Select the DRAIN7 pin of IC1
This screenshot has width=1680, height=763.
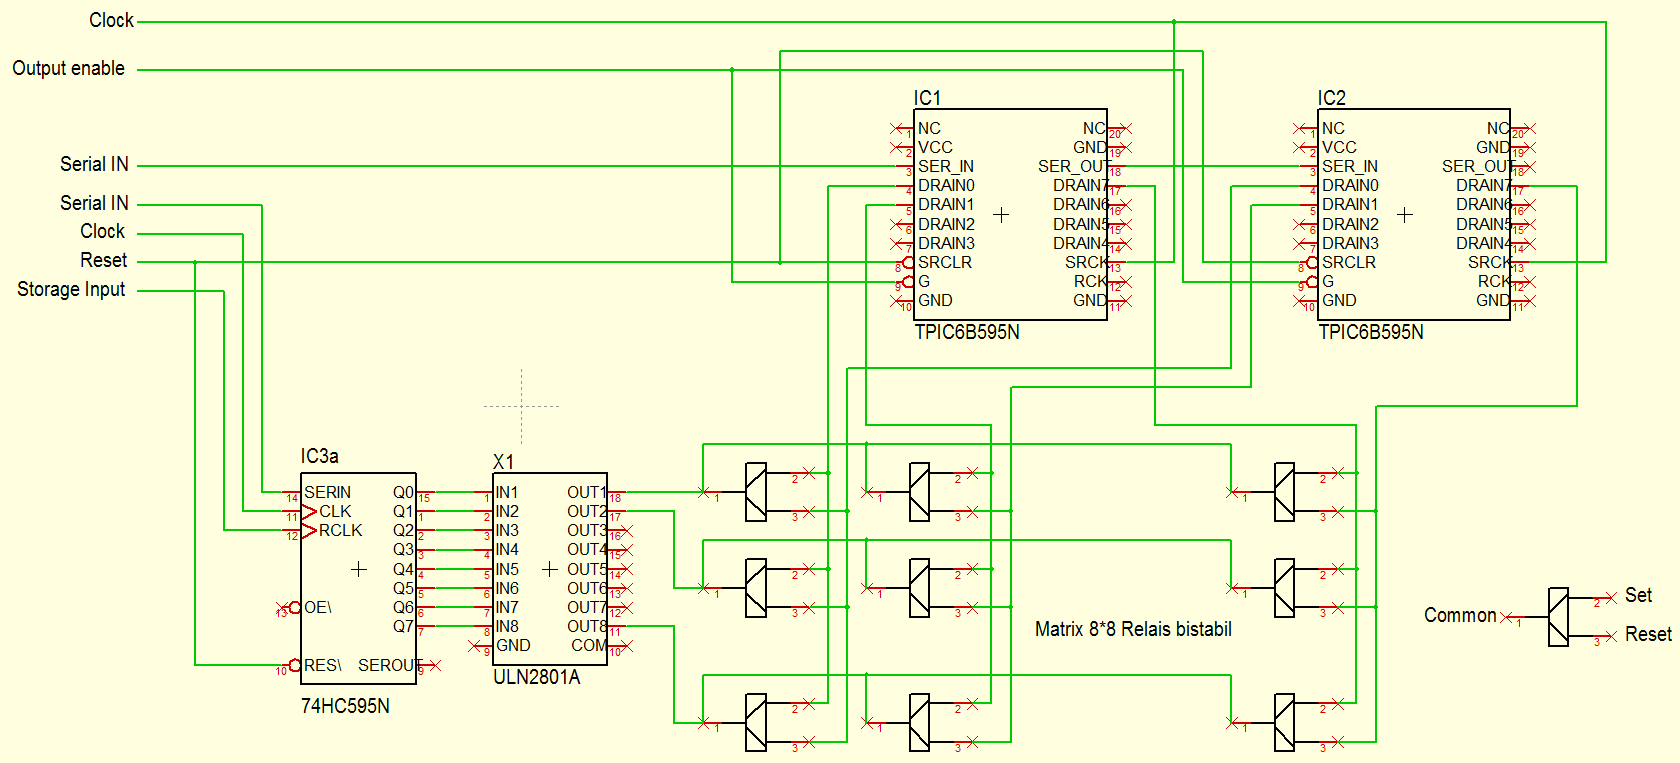point(1080,185)
